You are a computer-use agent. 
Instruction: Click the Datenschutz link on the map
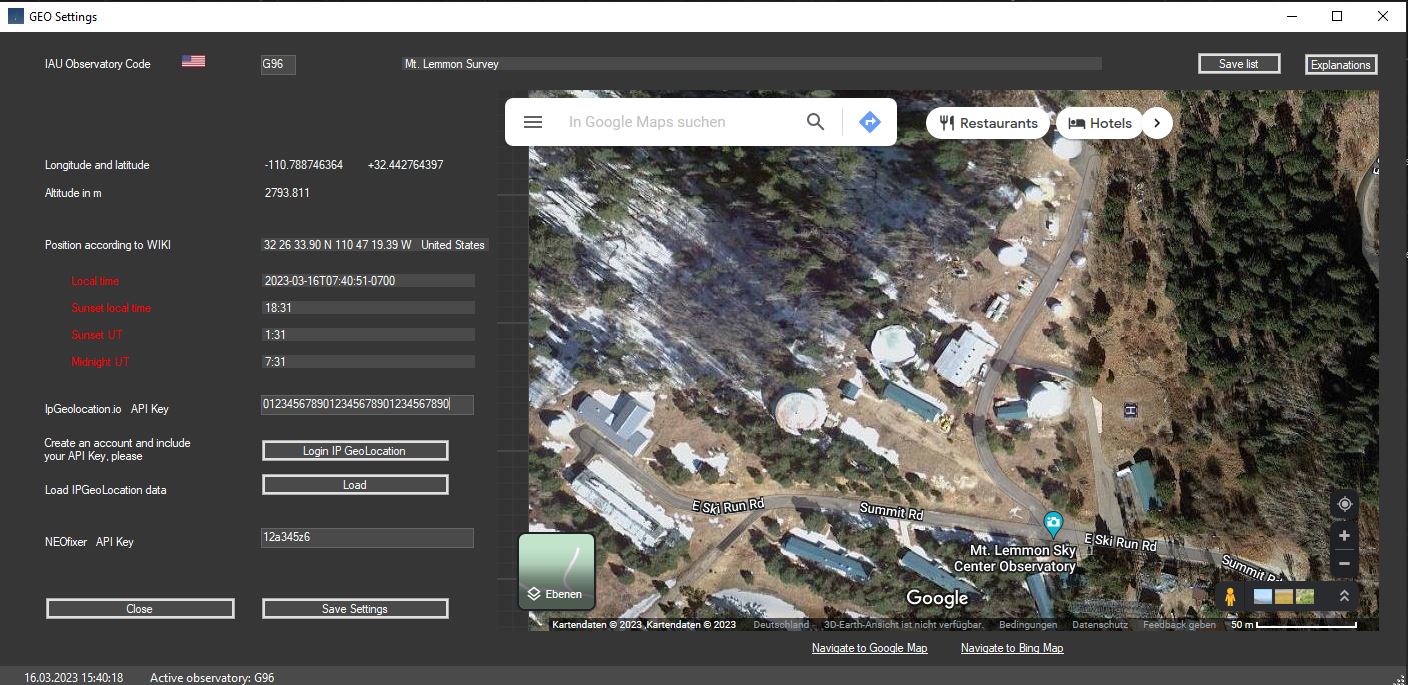1100,625
